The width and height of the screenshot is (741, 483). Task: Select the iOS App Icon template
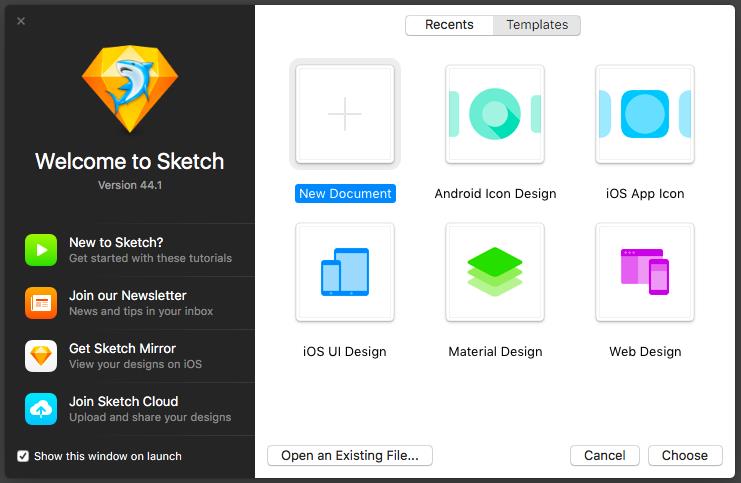(x=645, y=114)
